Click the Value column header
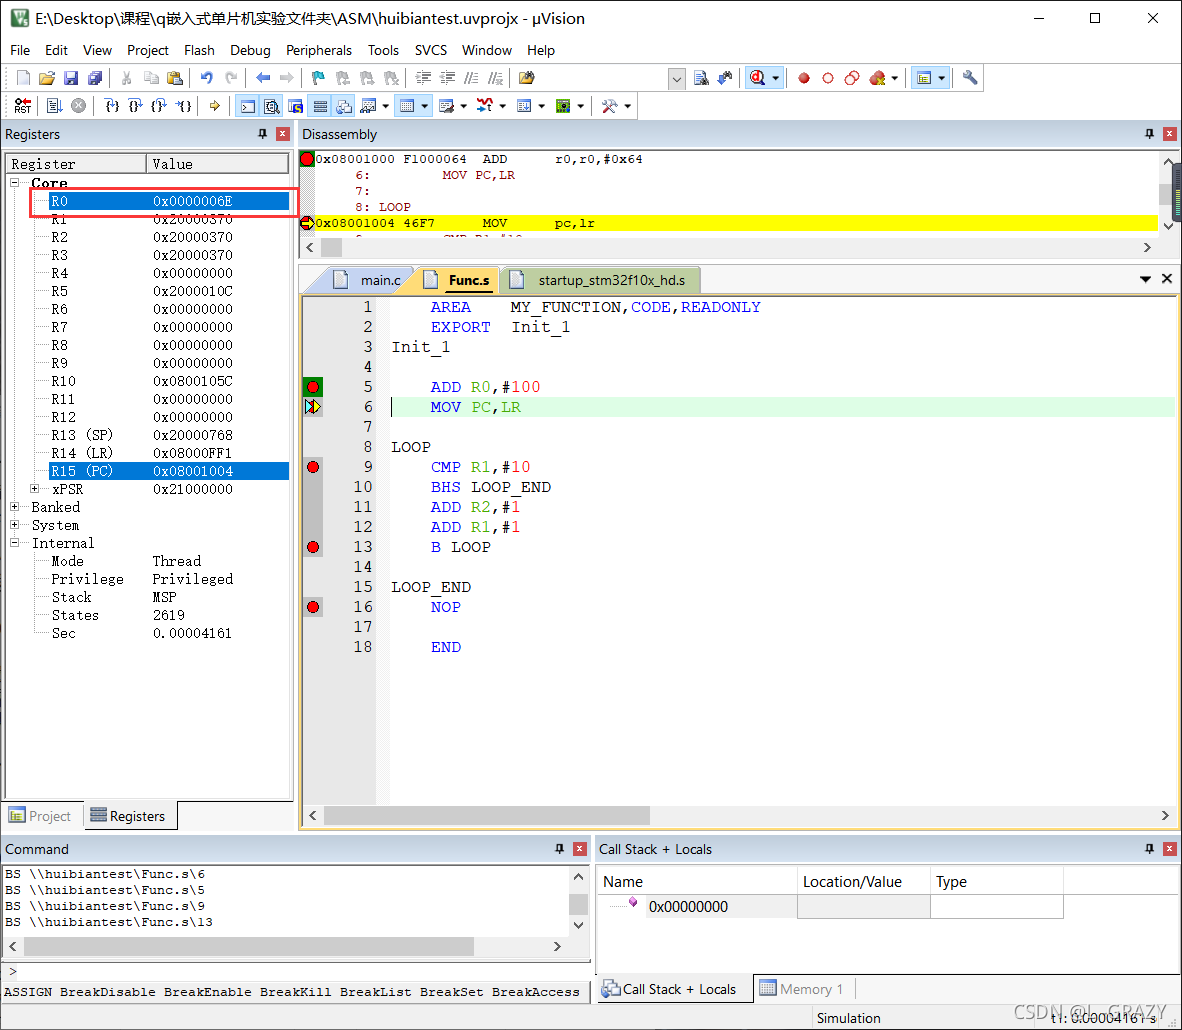This screenshot has width=1182, height=1030. pos(217,164)
